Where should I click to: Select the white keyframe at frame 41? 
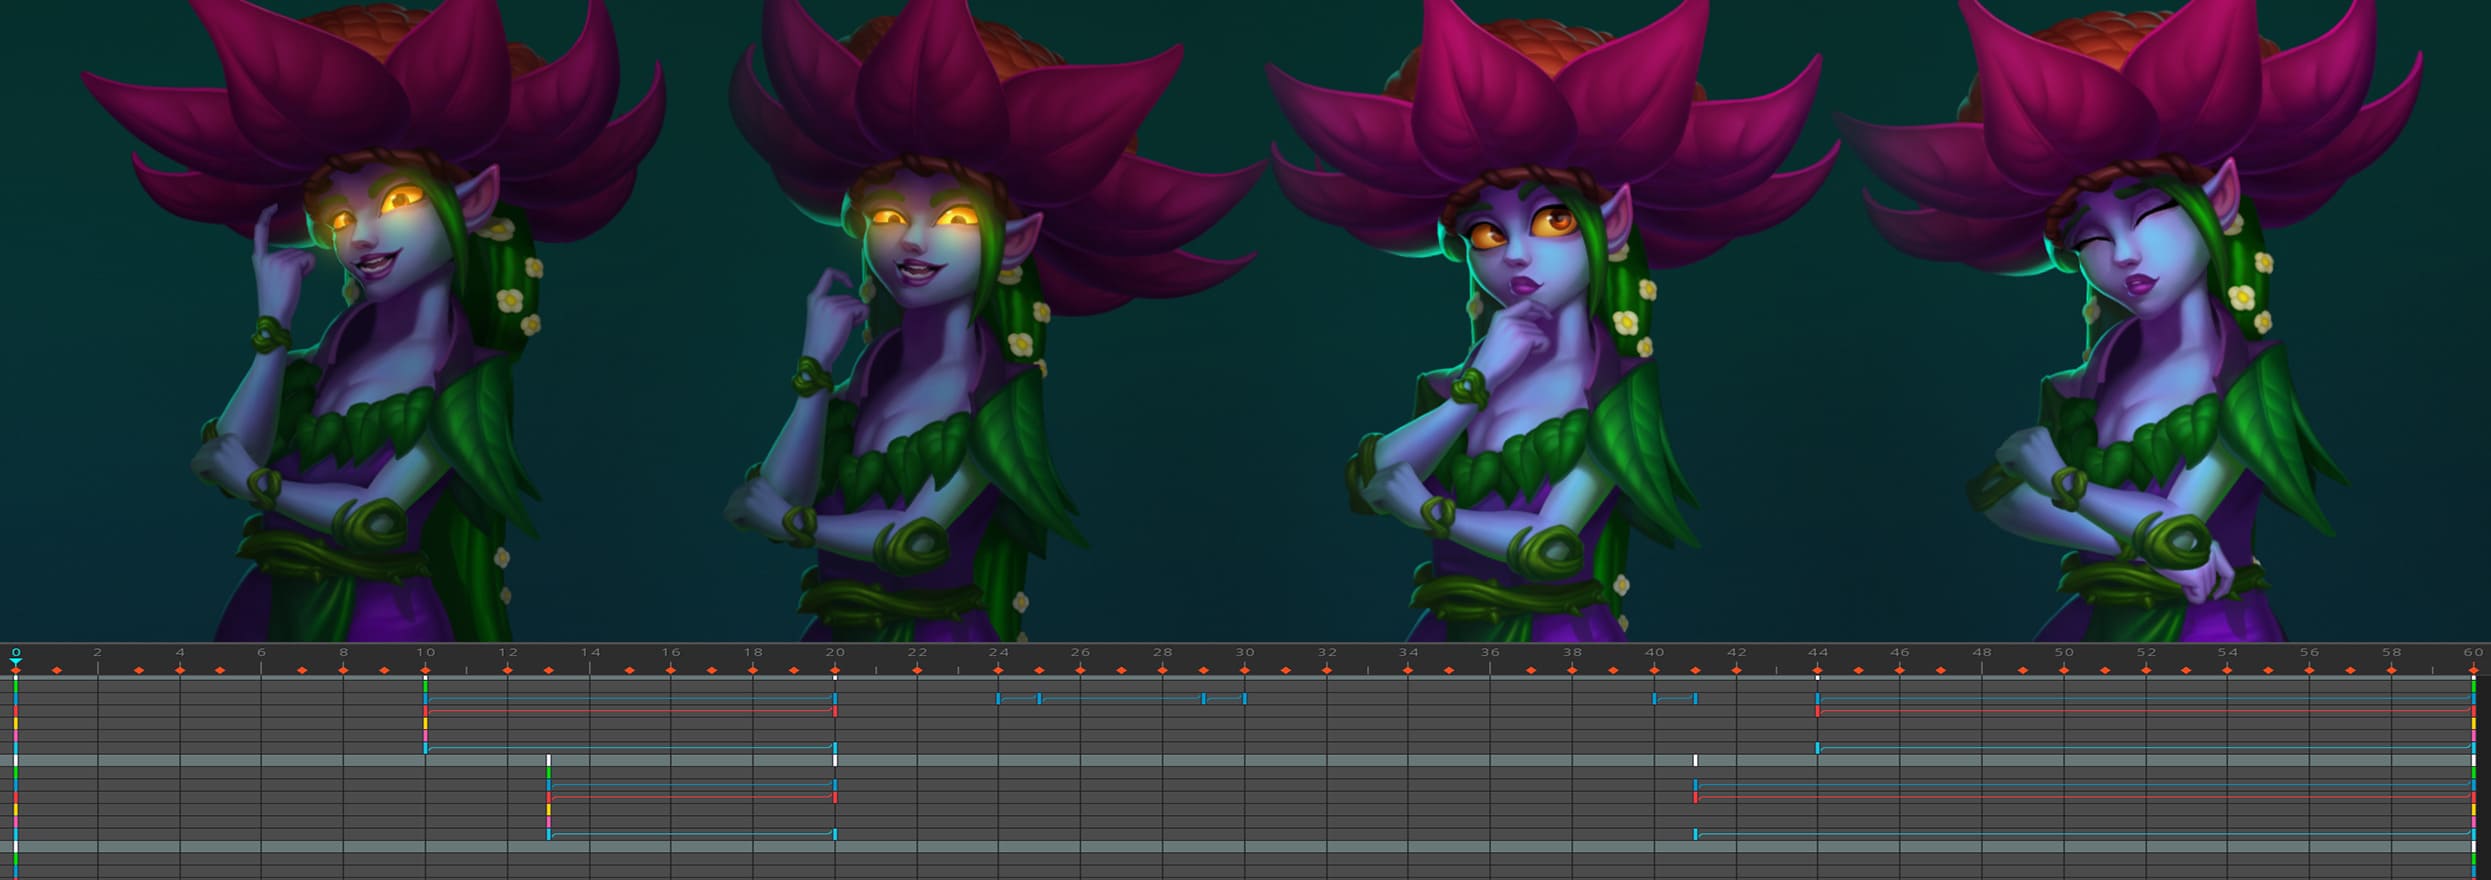tap(1695, 760)
